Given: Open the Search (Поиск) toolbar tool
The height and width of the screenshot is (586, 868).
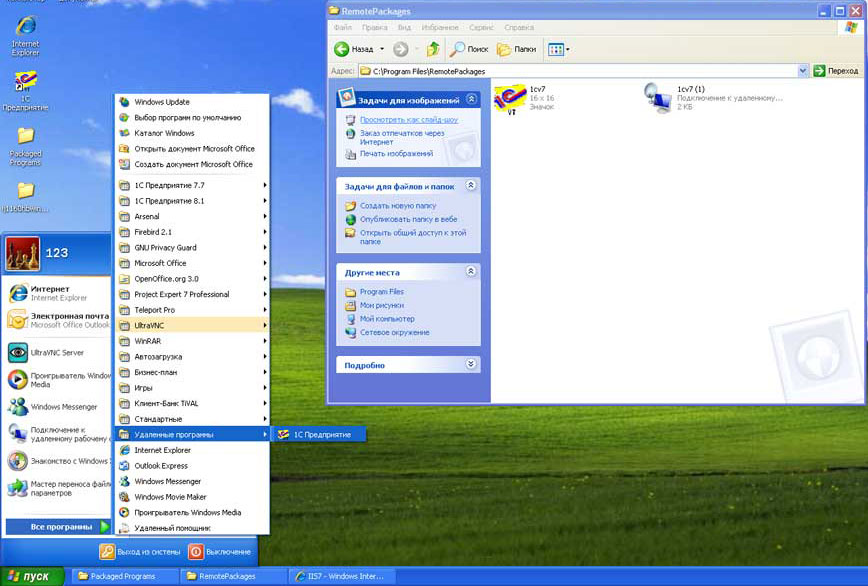Looking at the screenshot, I should coord(469,49).
